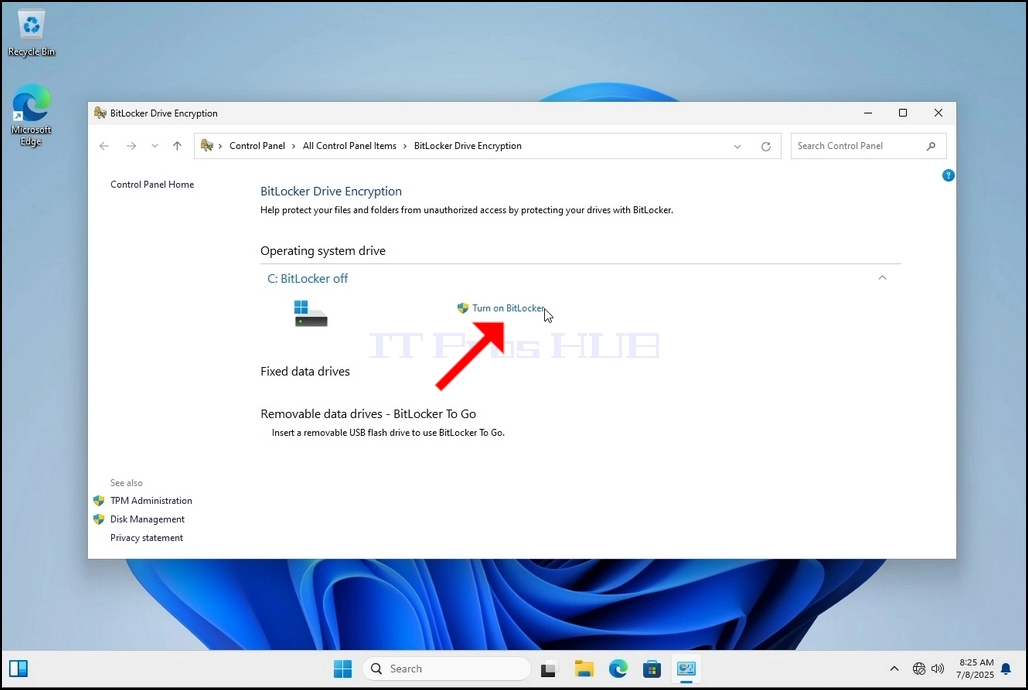Select BitLocker Drive Encryption breadcrumb

coord(467,146)
